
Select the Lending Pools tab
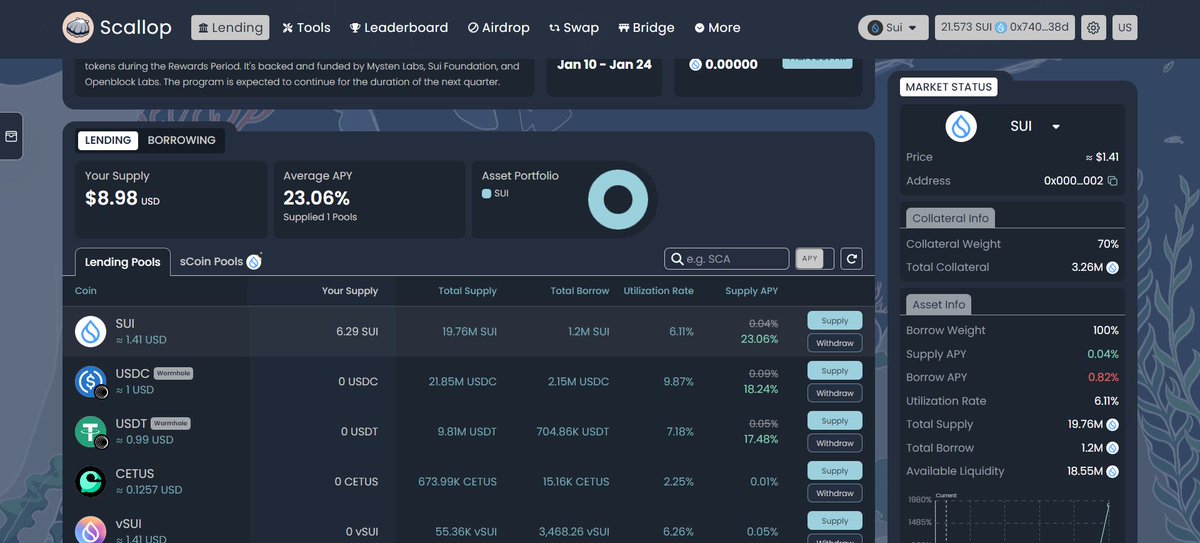[x=122, y=262]
